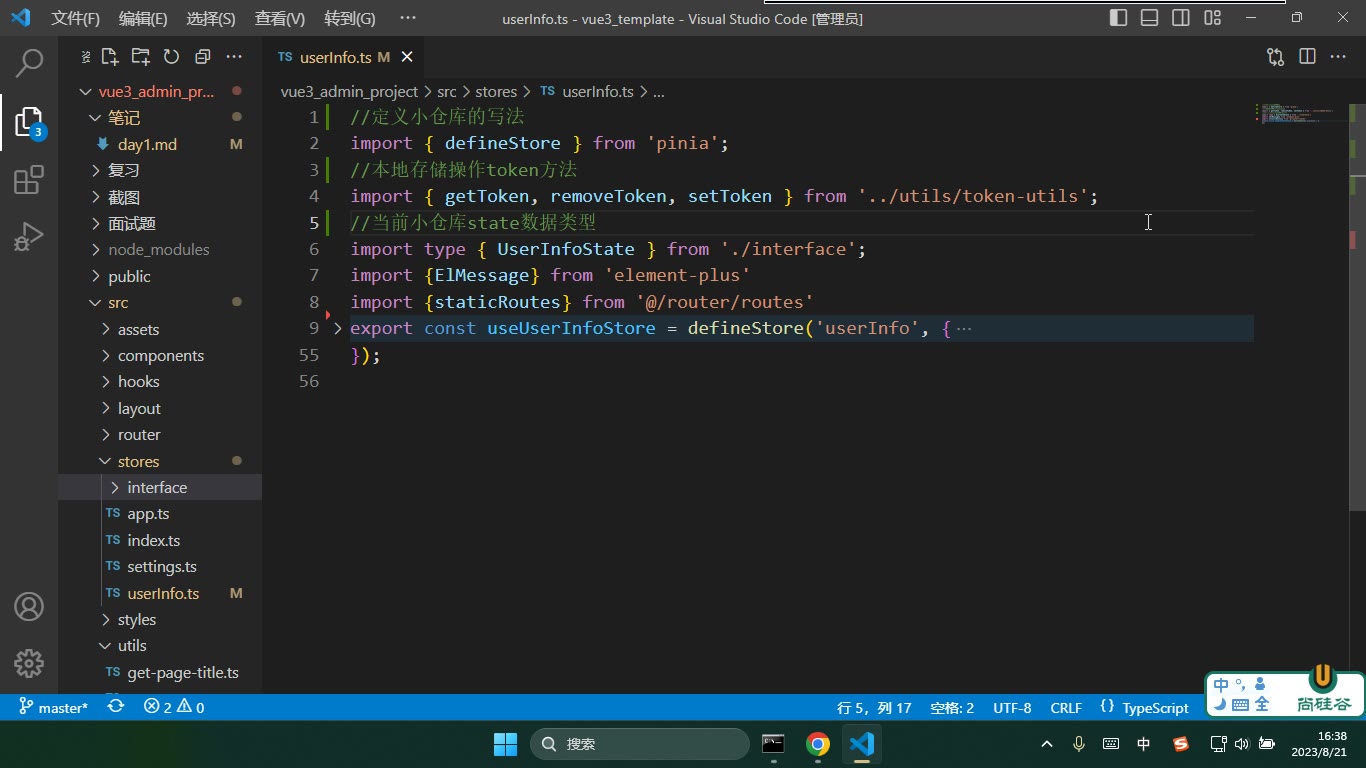The image size is (1366, 768).
Task: Click the Accounts icon in activity bar
Action: 29,606
